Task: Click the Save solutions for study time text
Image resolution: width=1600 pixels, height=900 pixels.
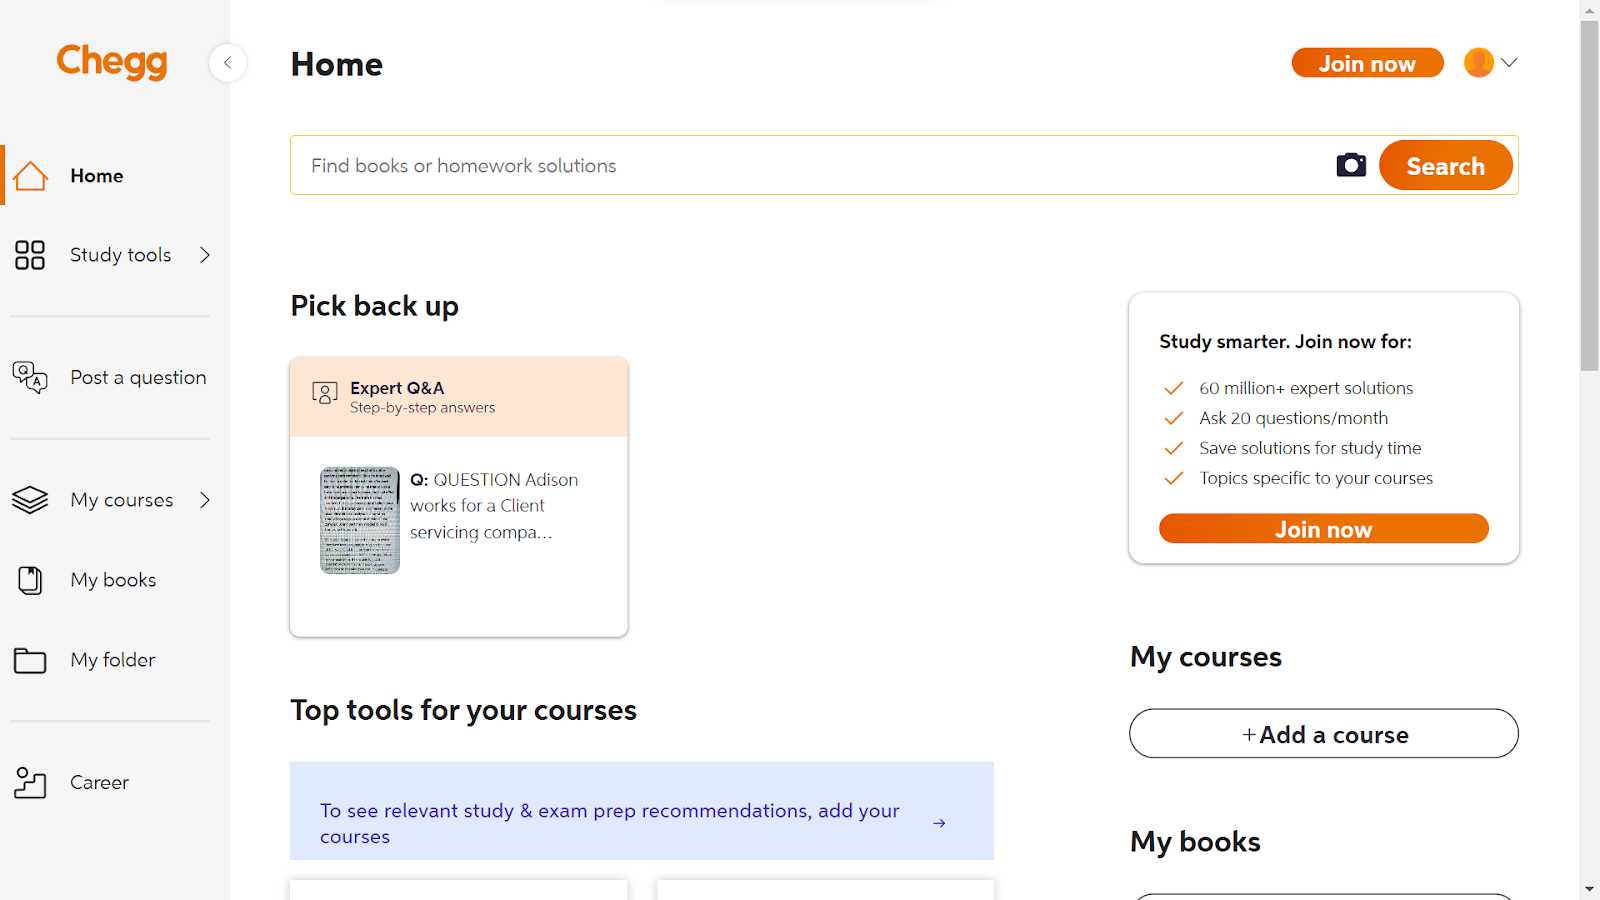Action: [x=1310, y=448]
